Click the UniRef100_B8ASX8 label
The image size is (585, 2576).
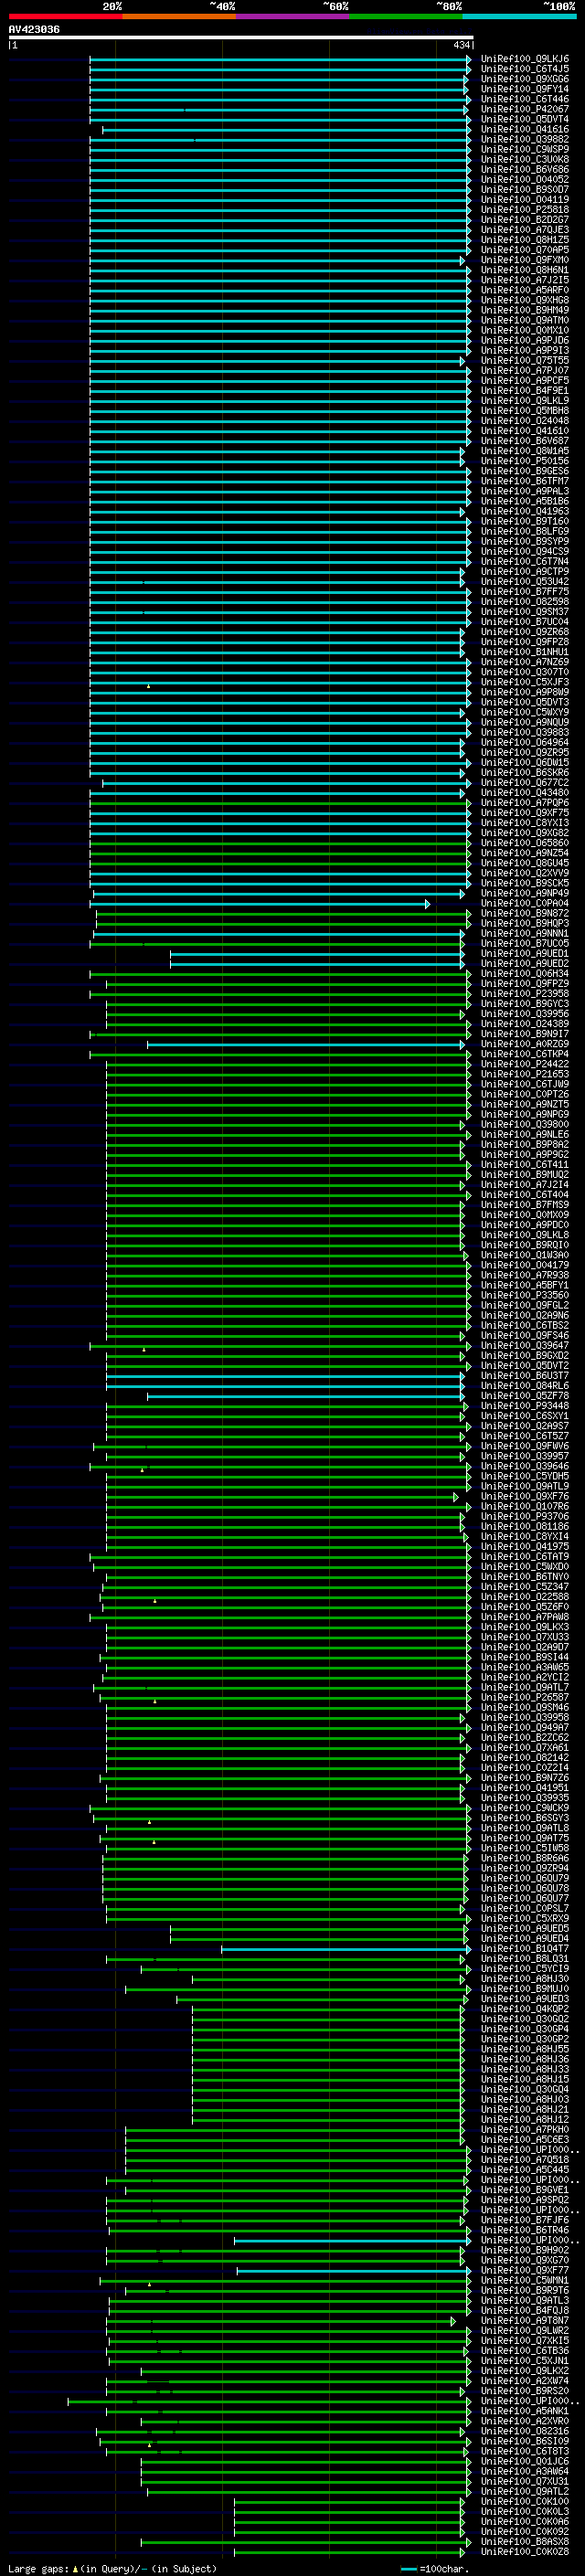pos(525,2541)
